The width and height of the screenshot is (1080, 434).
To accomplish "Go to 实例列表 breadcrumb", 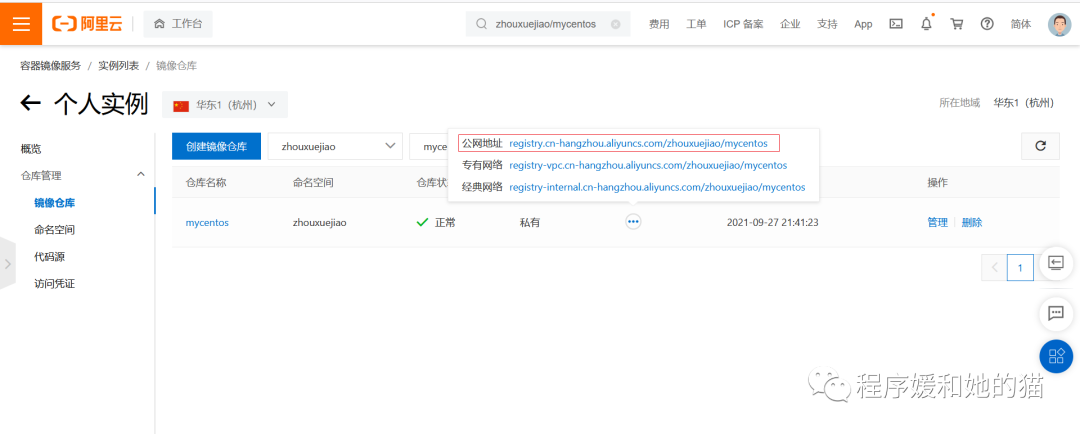I will (x=118, y=65).
